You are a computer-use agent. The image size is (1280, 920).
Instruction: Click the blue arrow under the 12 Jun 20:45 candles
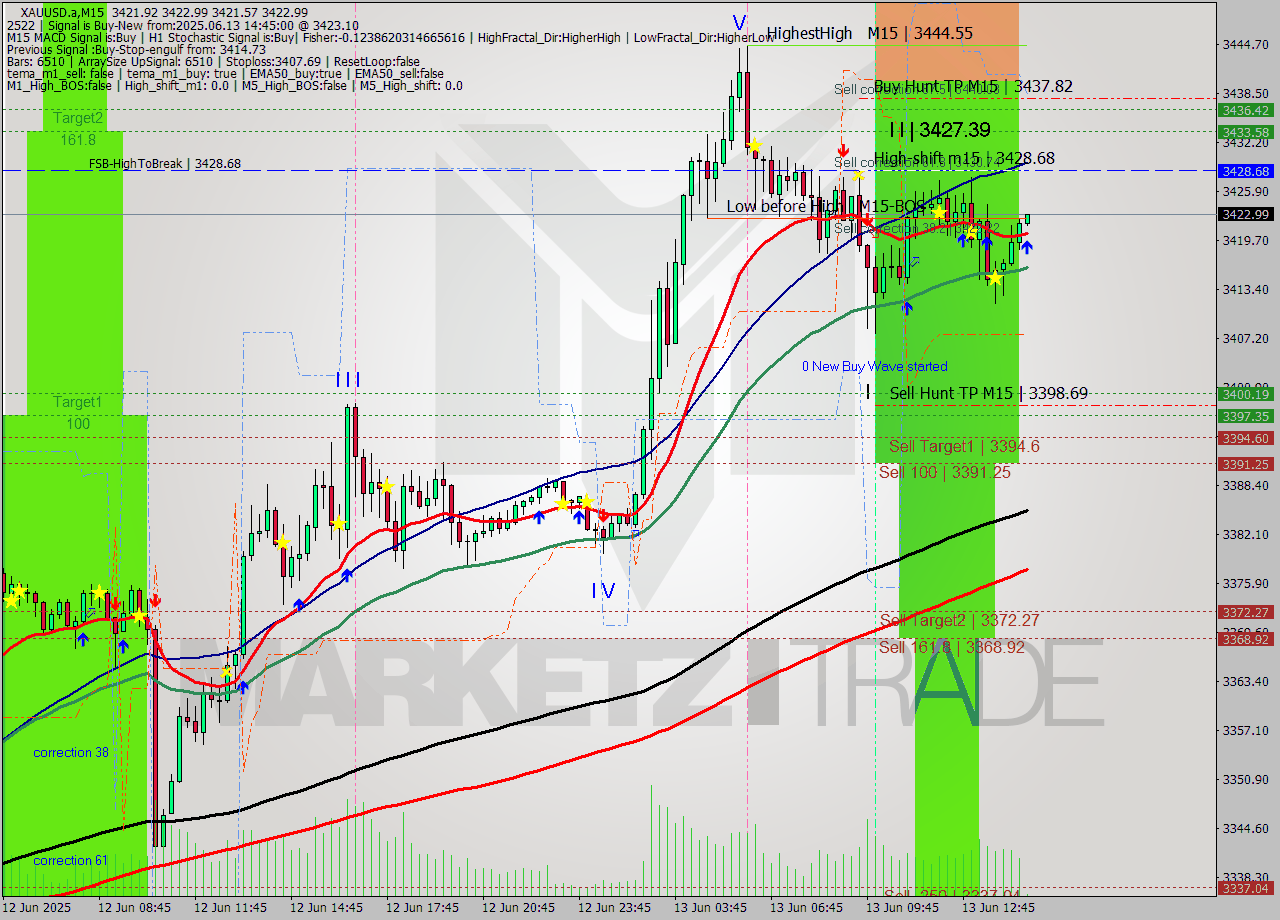click(539, 518)
